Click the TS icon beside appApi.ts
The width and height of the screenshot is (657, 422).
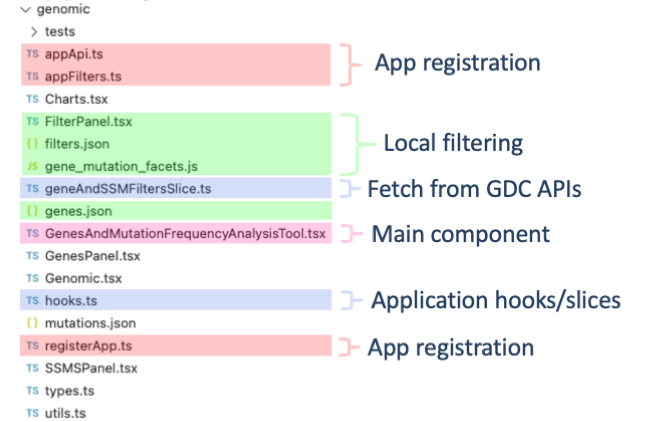click(33, 55)
